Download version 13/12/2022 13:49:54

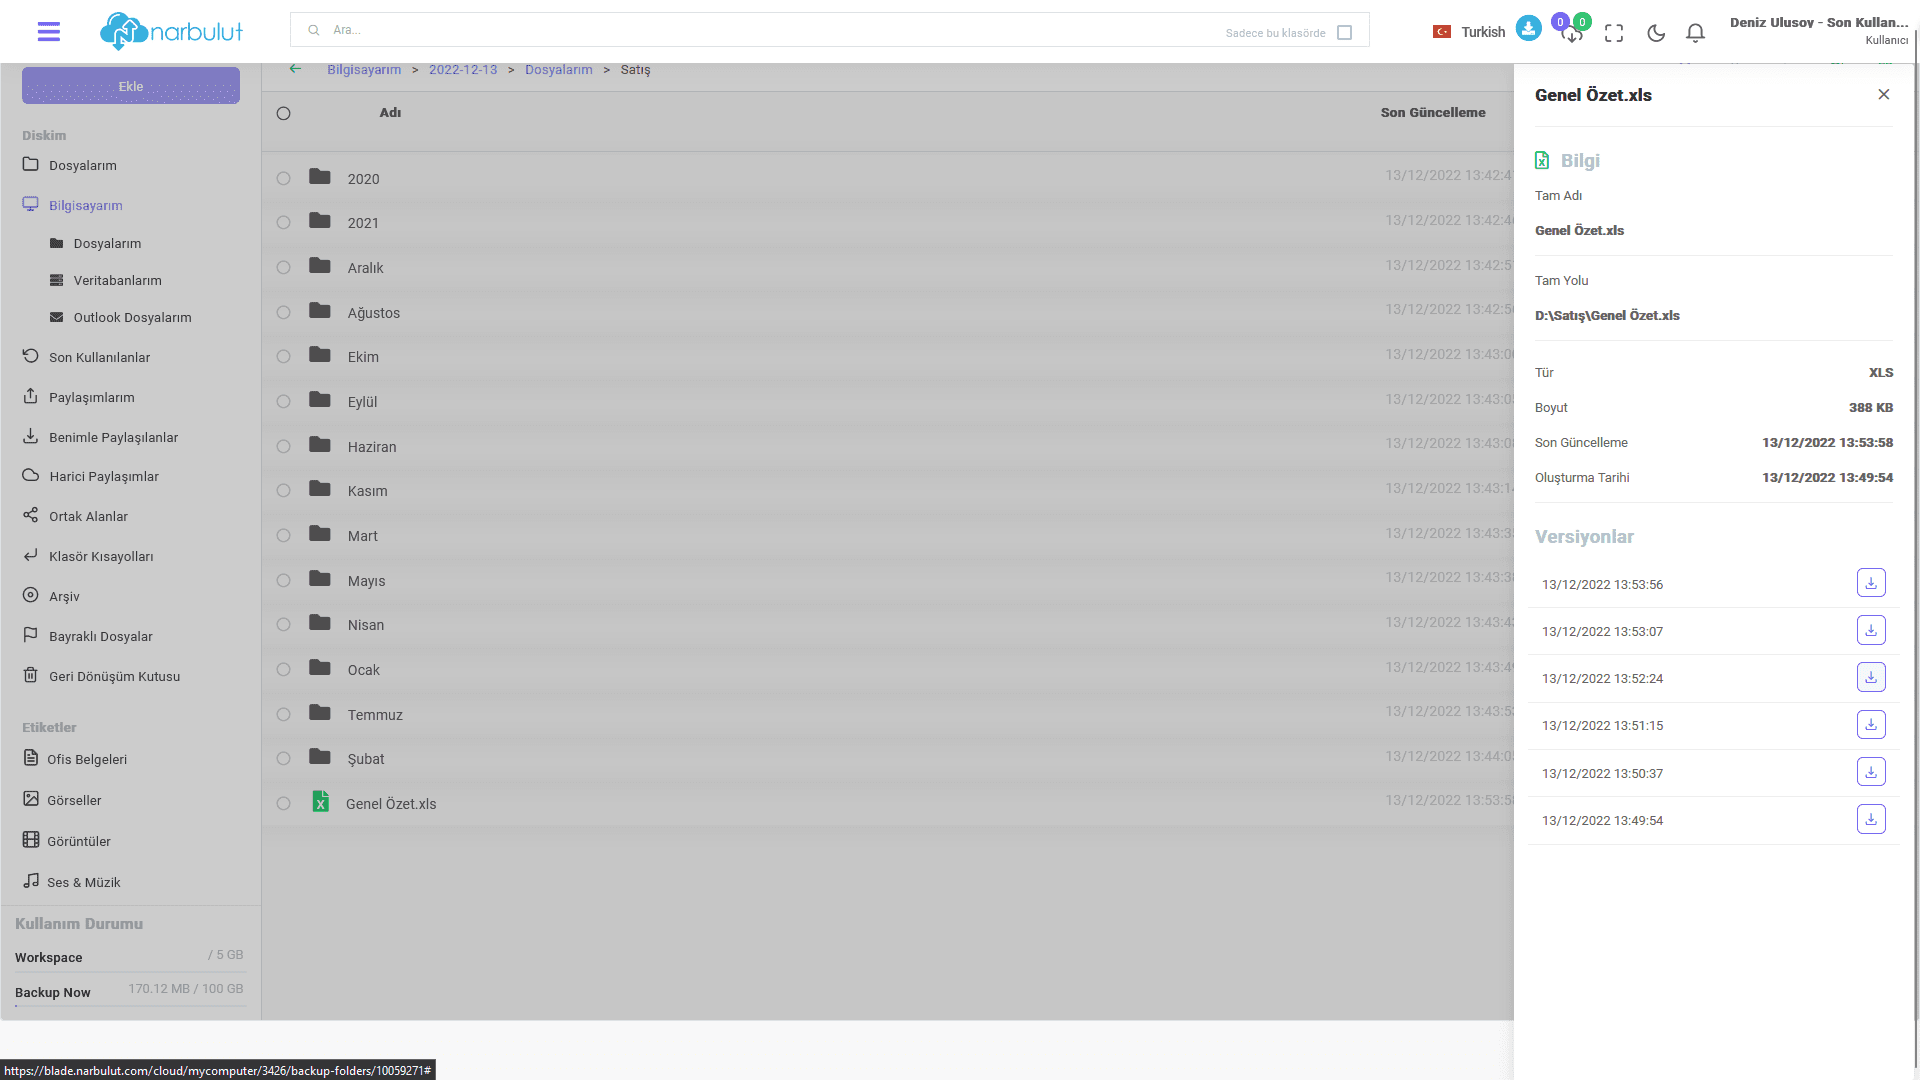click(1870, 819)
